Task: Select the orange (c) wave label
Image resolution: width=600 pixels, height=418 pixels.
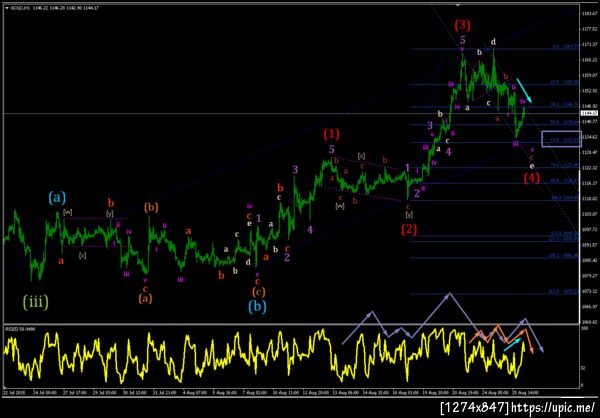Action: click(259, 292)
